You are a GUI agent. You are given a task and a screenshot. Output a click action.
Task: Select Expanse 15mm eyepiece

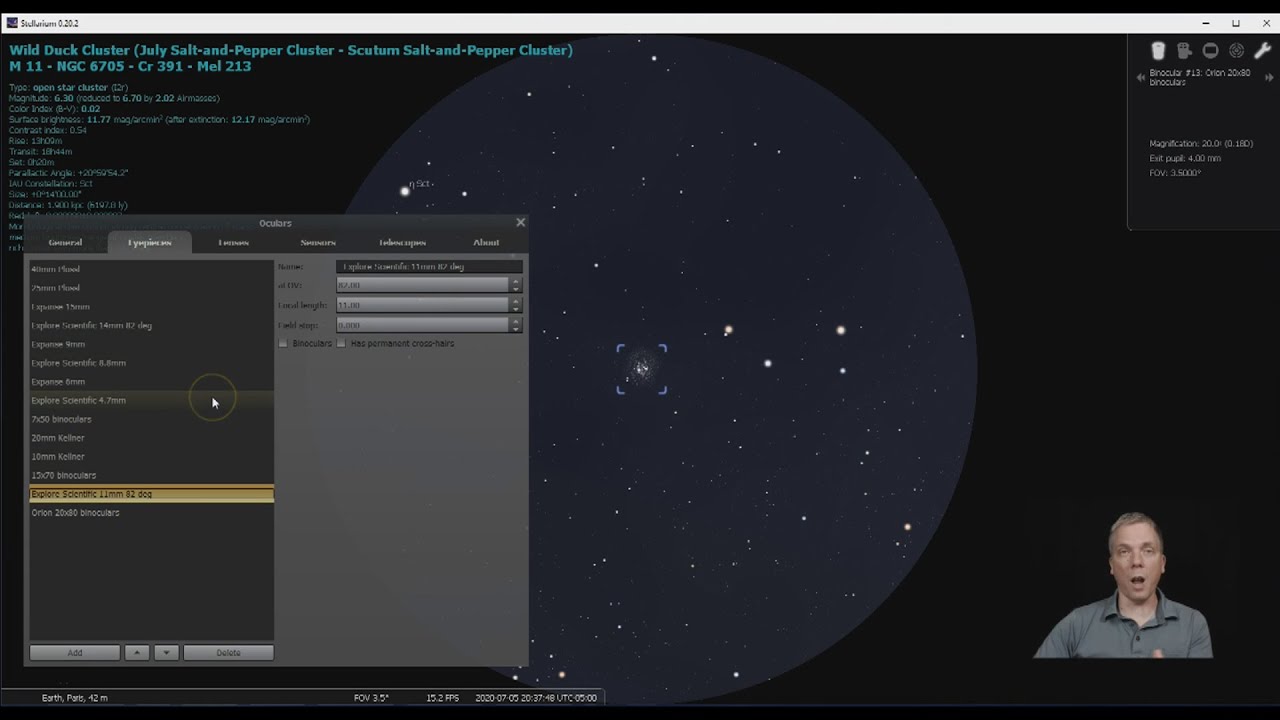(151, 307)
